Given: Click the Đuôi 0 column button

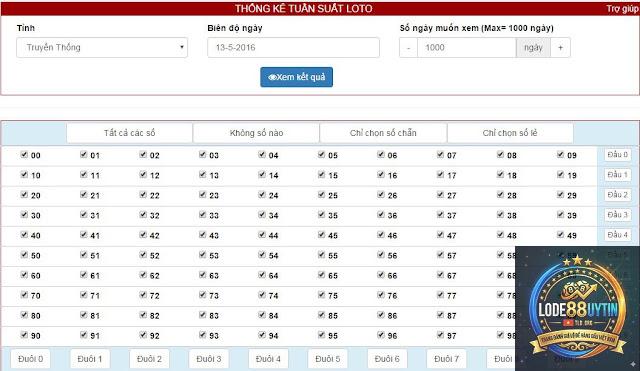Looking at the screenshot, I should click(31, 359).
